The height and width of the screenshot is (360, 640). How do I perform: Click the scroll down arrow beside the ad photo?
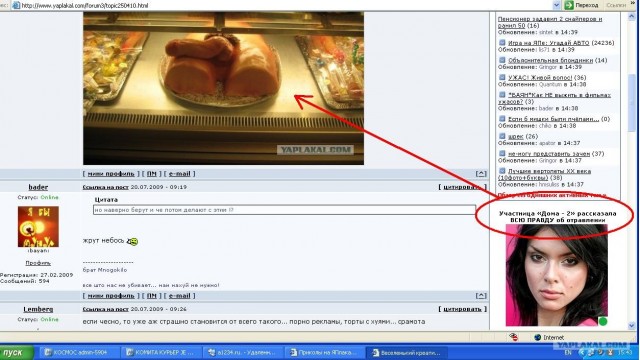[x=632, y=325]
